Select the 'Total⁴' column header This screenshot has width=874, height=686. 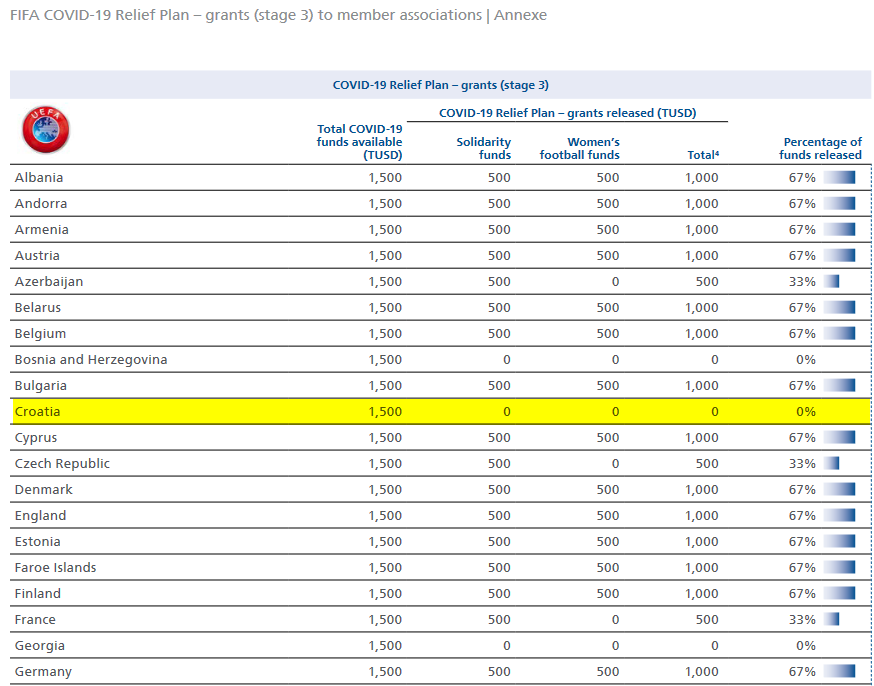pyautogui.click(x=703, y=155)
